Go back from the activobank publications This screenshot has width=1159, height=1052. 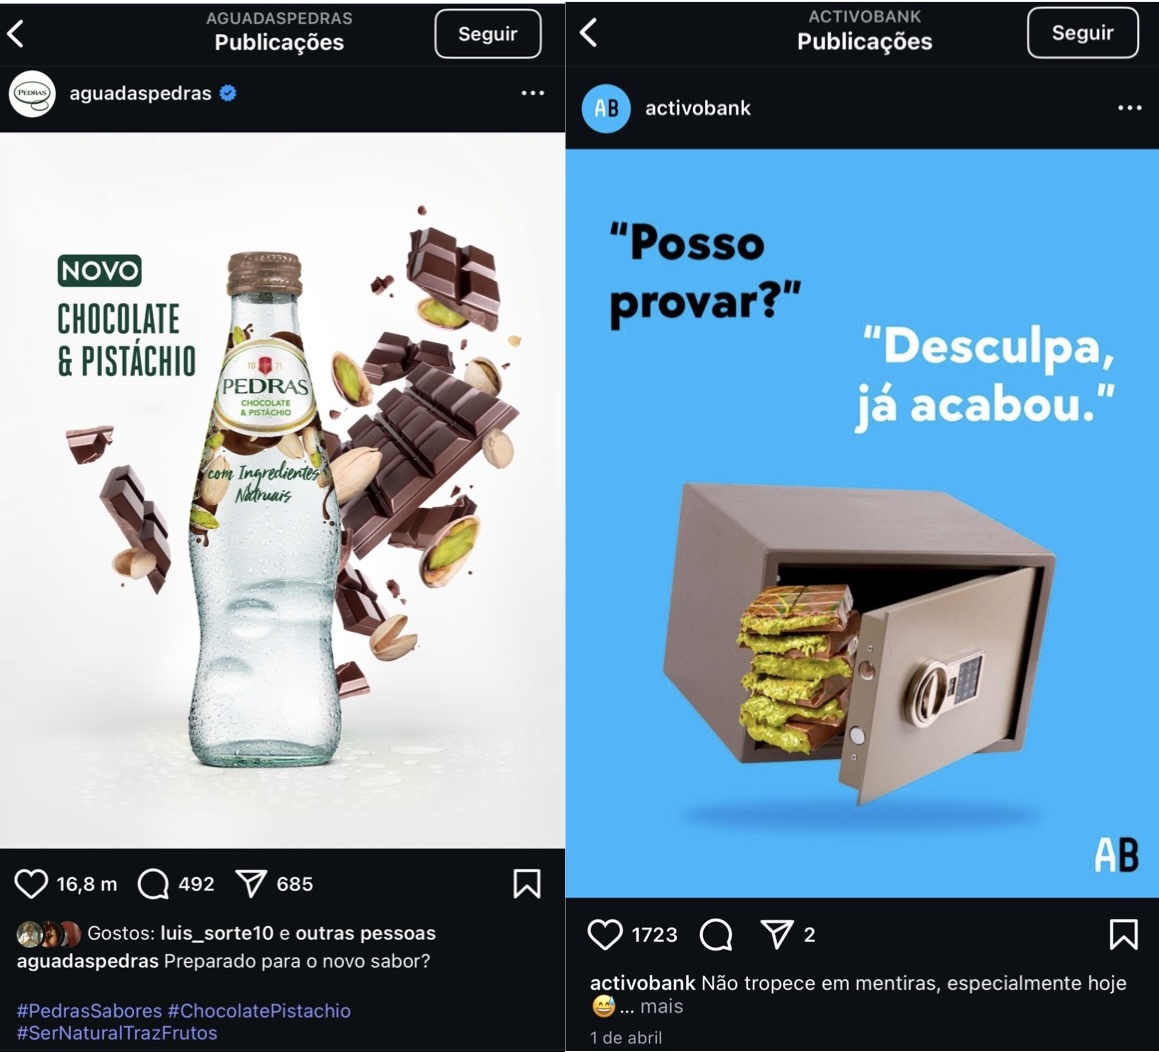(x=588, y=33)
